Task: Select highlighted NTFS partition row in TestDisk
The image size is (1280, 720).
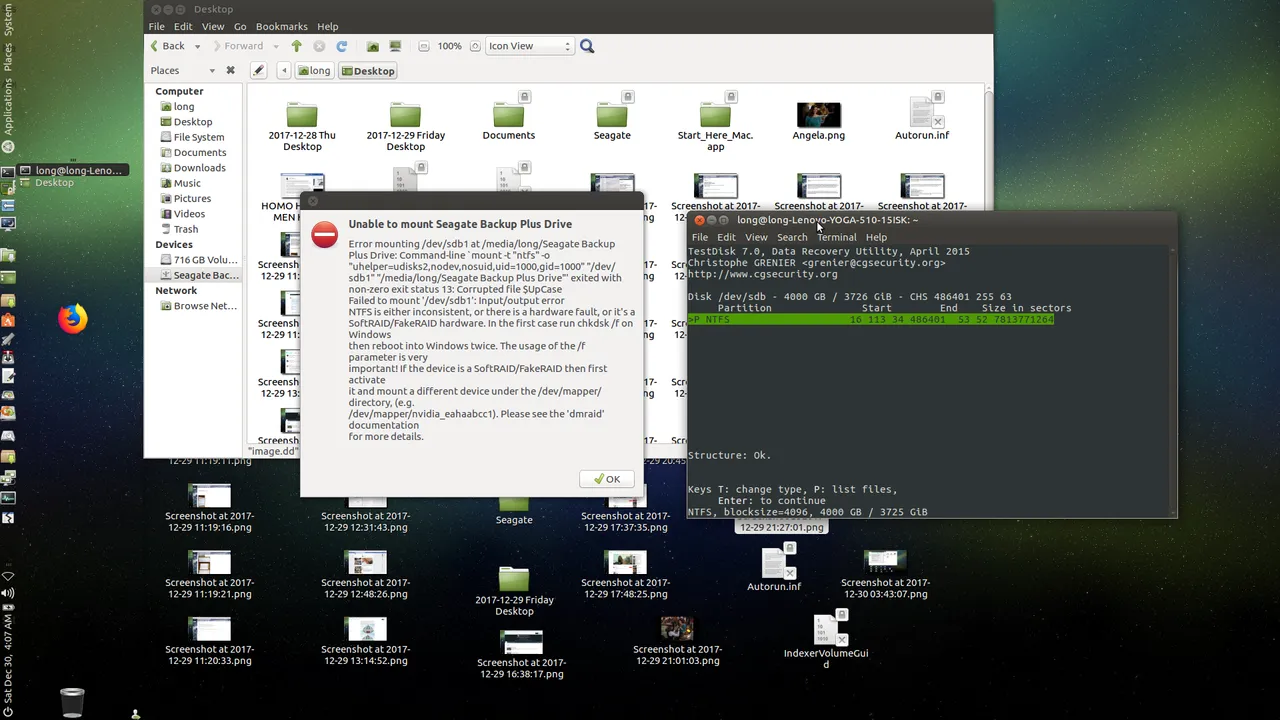Action: coord(871,319)
